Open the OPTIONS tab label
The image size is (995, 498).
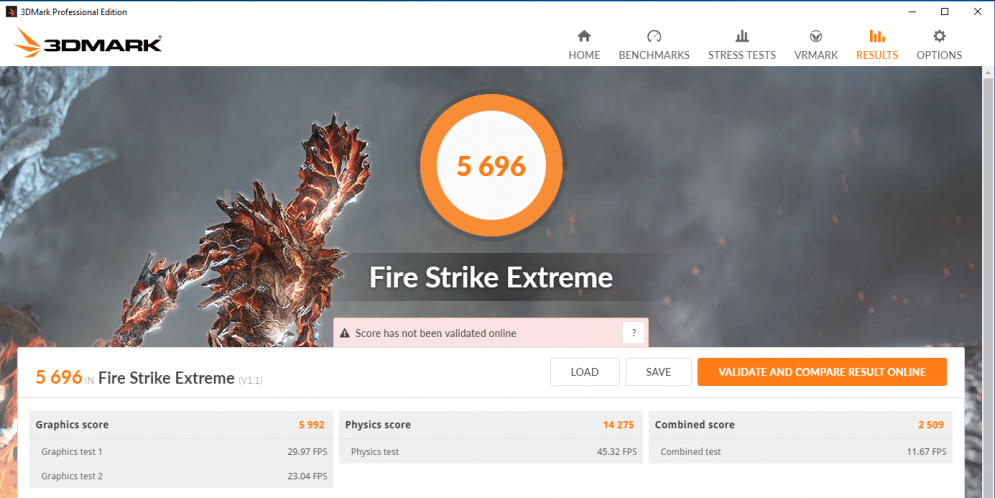coord(939,55)
